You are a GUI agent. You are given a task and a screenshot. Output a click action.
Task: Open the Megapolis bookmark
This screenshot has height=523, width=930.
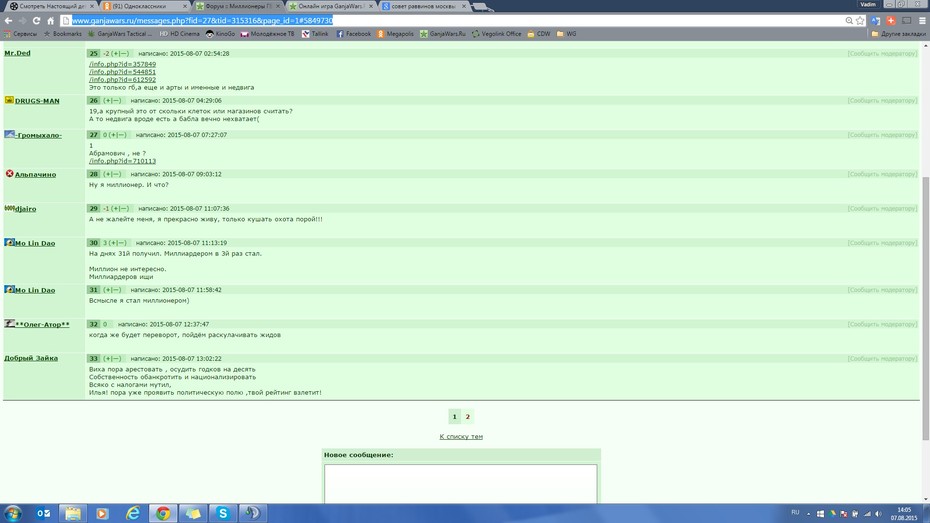pos(395,34)
